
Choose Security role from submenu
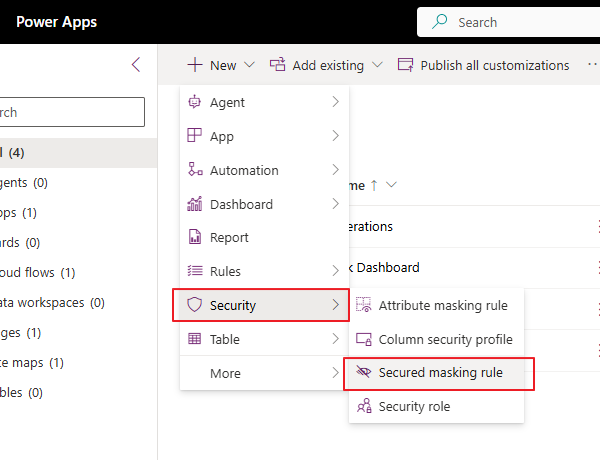(x=436, y=406)
